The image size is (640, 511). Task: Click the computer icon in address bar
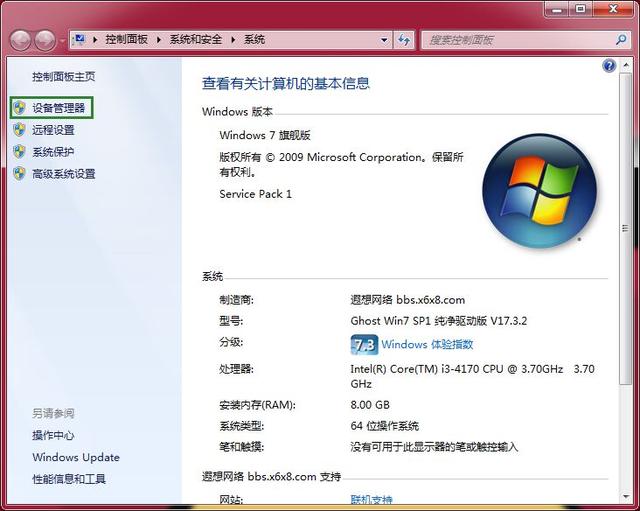[79, 40]
